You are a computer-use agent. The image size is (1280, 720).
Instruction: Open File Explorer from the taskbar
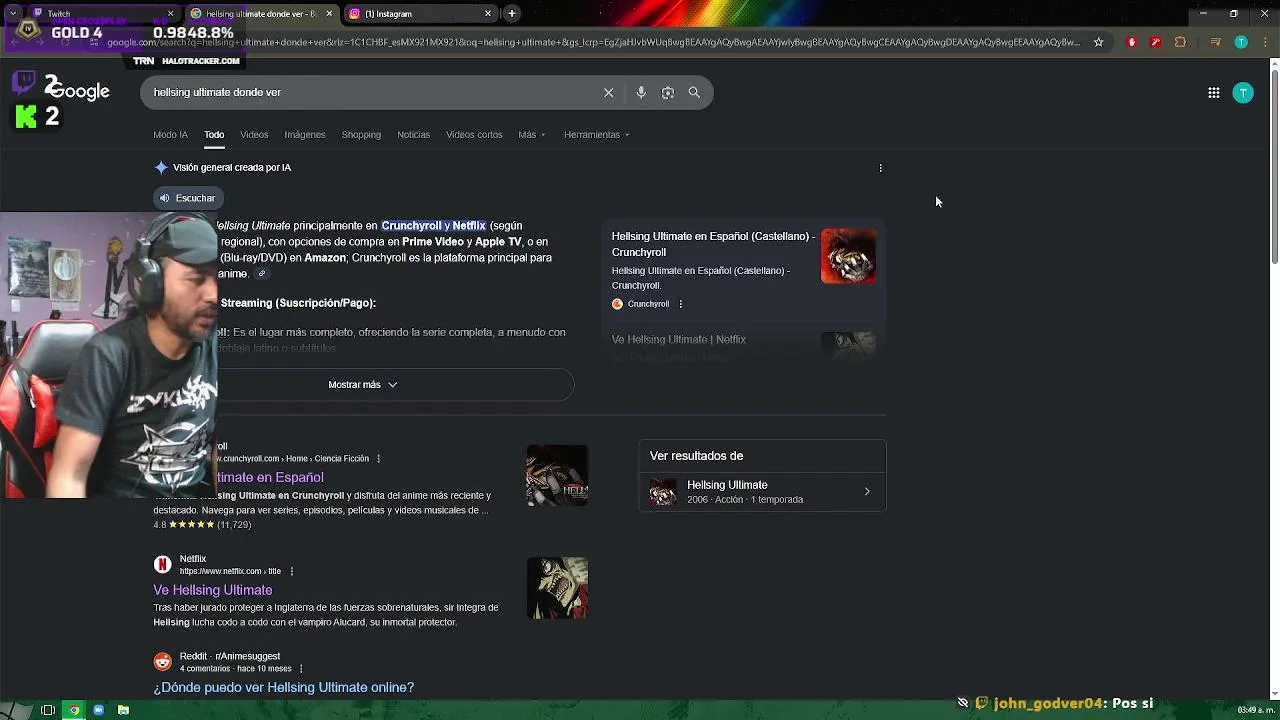123,710
